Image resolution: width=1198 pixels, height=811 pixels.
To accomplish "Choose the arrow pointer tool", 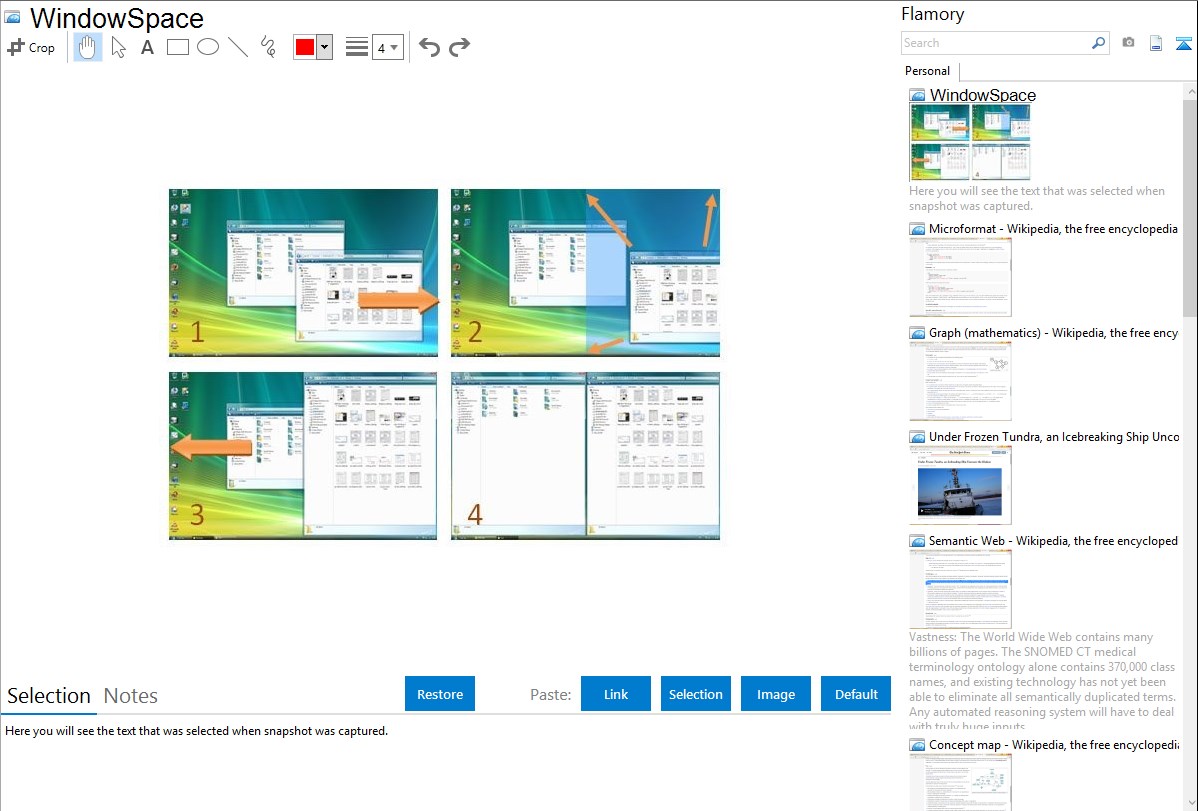I will [118, 47].
